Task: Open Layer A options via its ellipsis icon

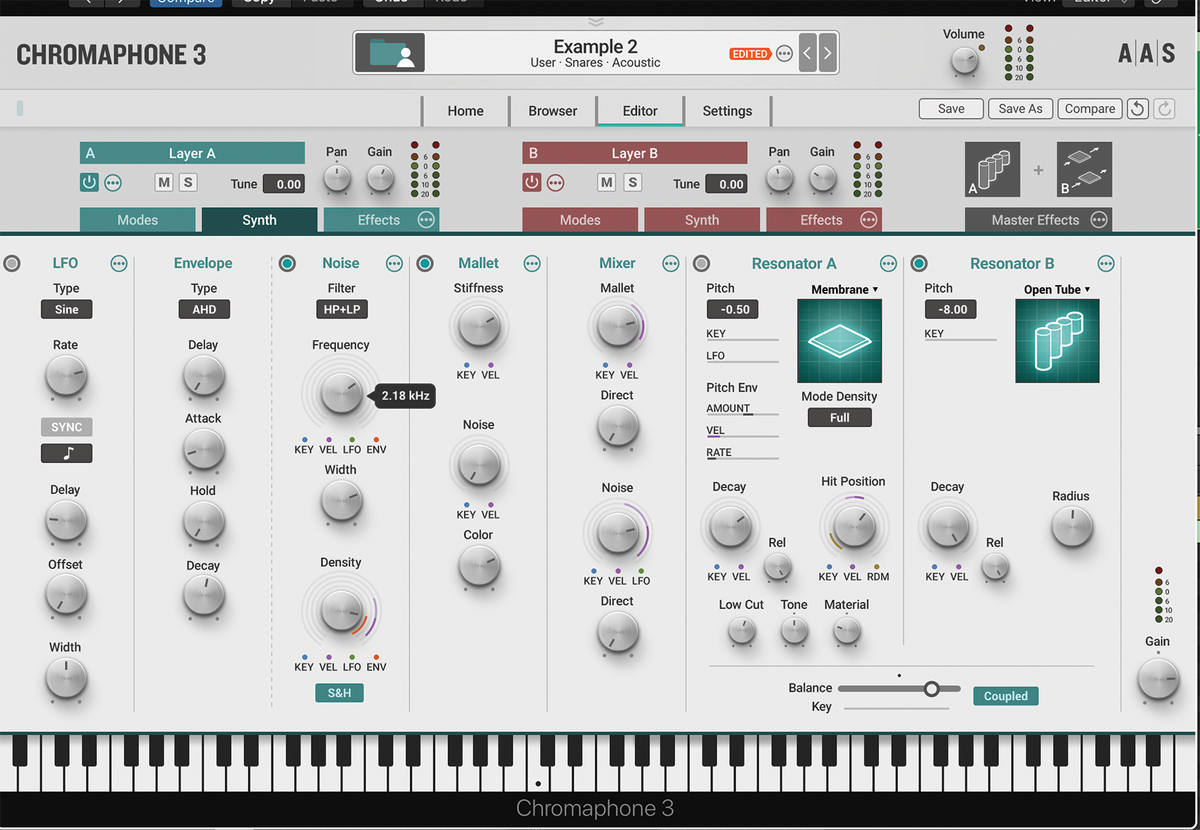Action: pyautogui.click(x=113, y=182)
